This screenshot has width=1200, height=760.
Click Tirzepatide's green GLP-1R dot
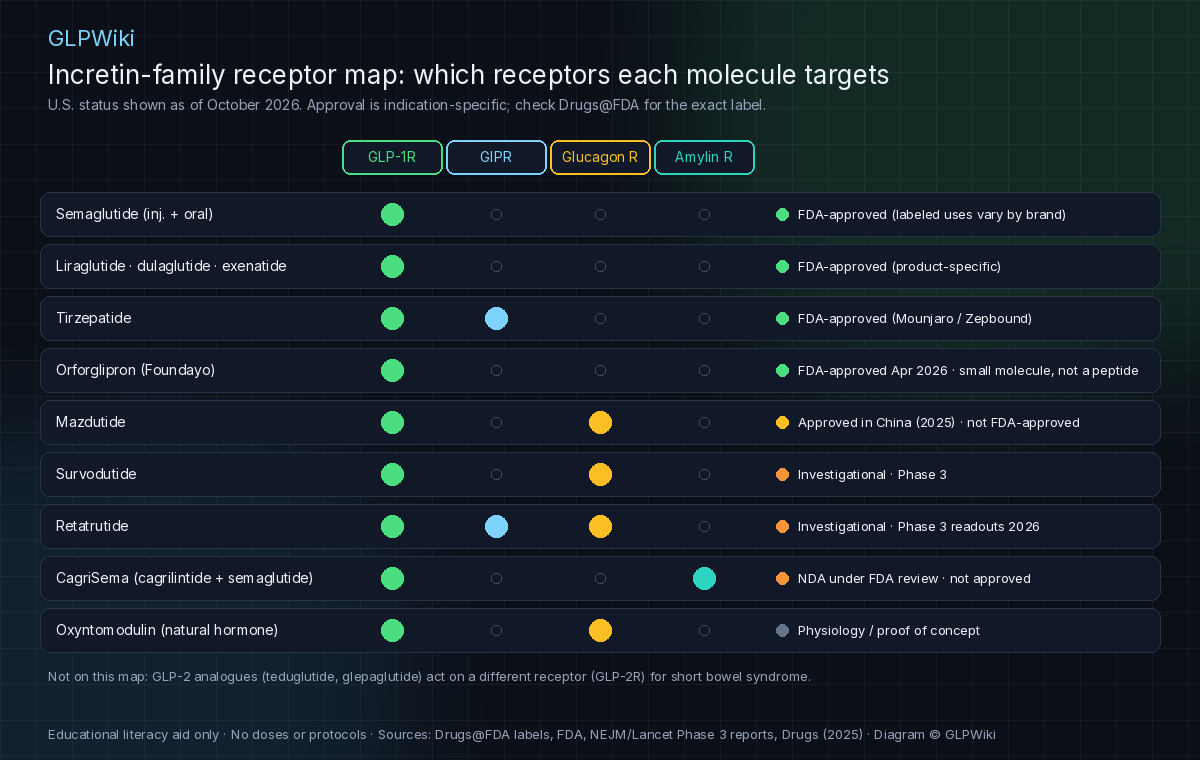pos(392,318)
